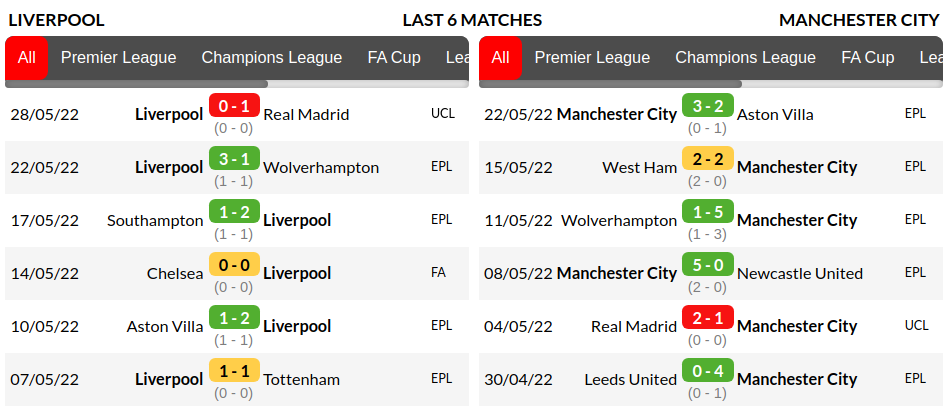Click green 3 - 2 Manchester City score badge
The height and width of the screenshot is (413, 947).
pos(707,105)
